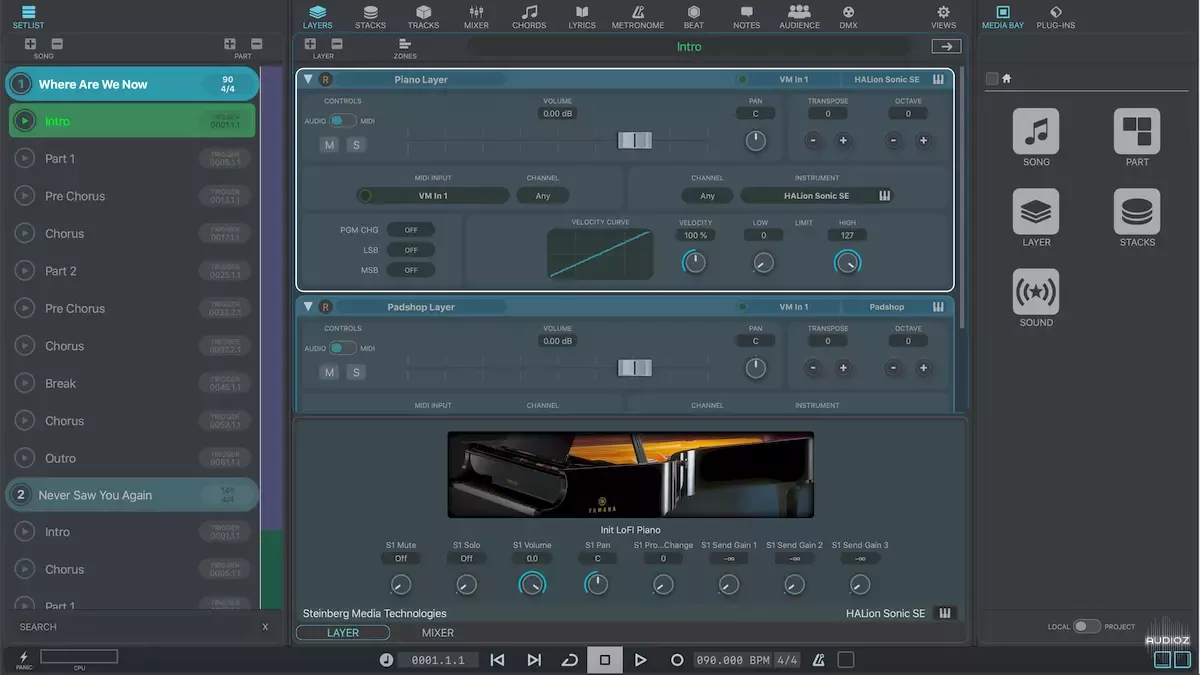Add a new layer with Layer plus icon
1200x675 pixels.
click(310, 44)
